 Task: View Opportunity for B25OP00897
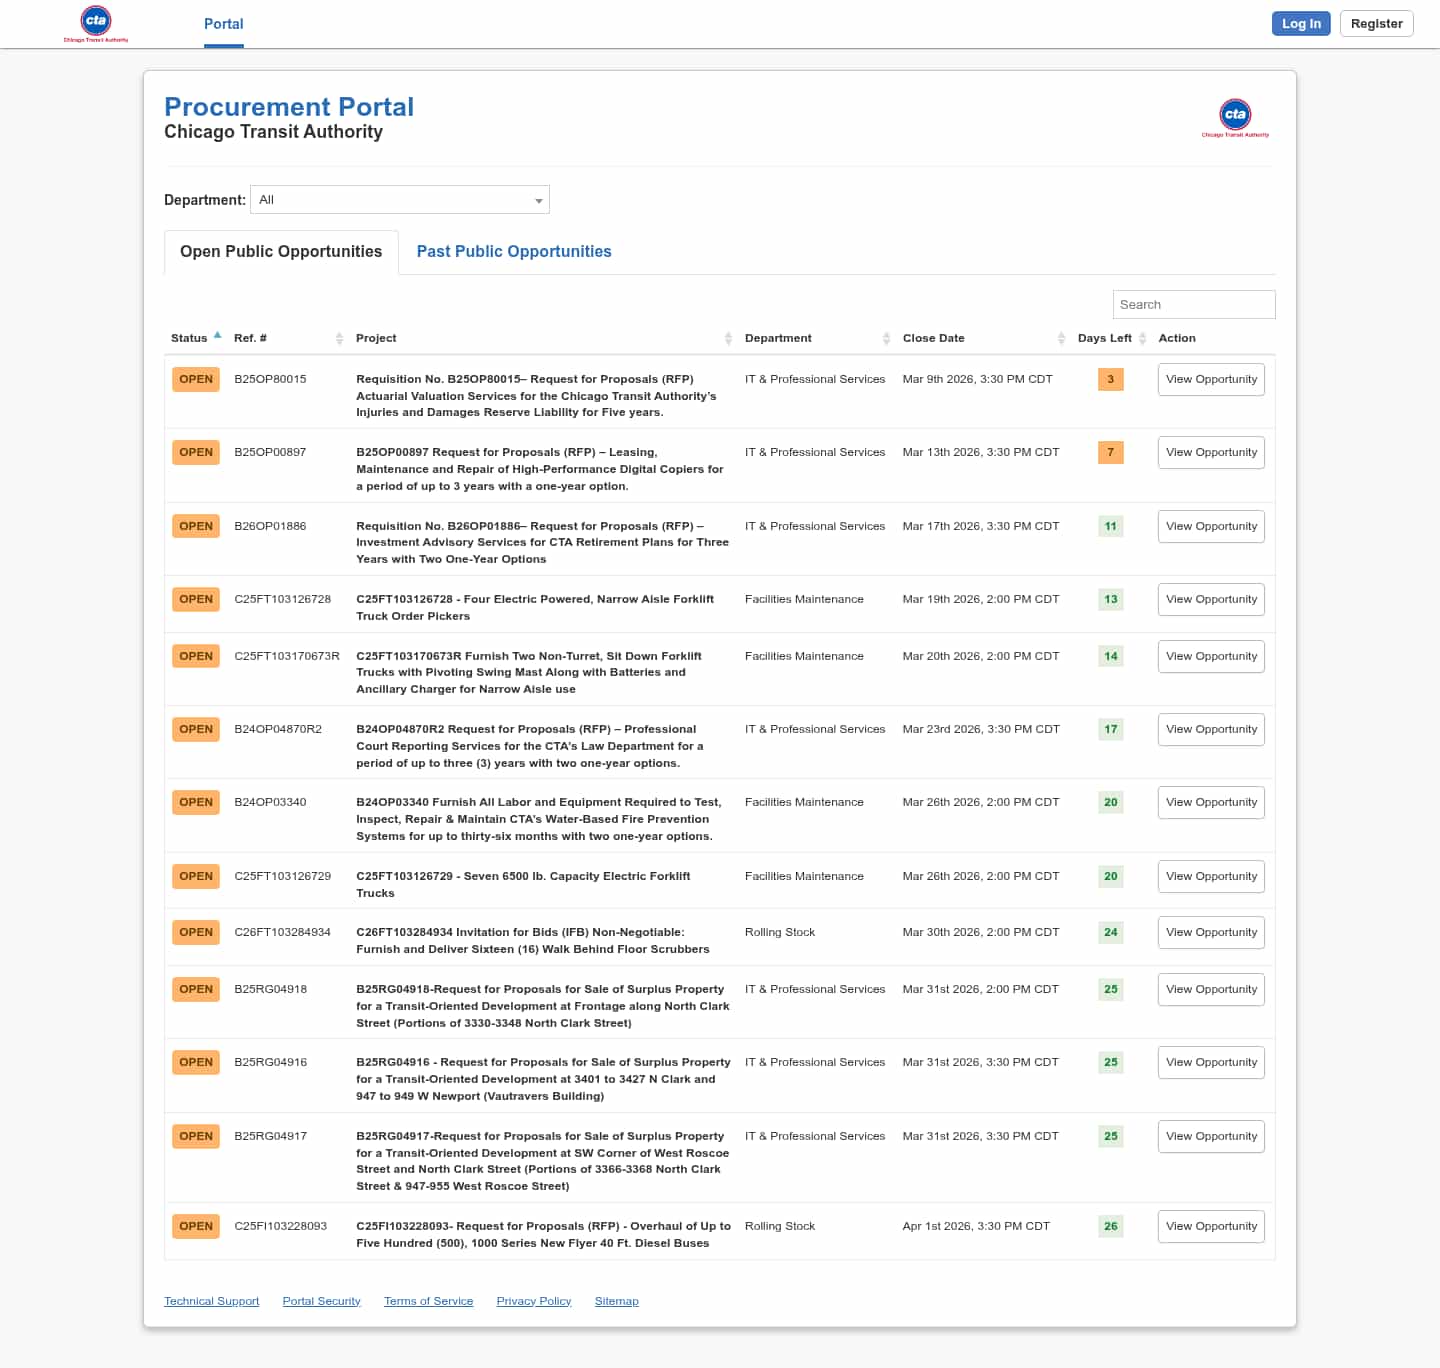coord(1211,453)
